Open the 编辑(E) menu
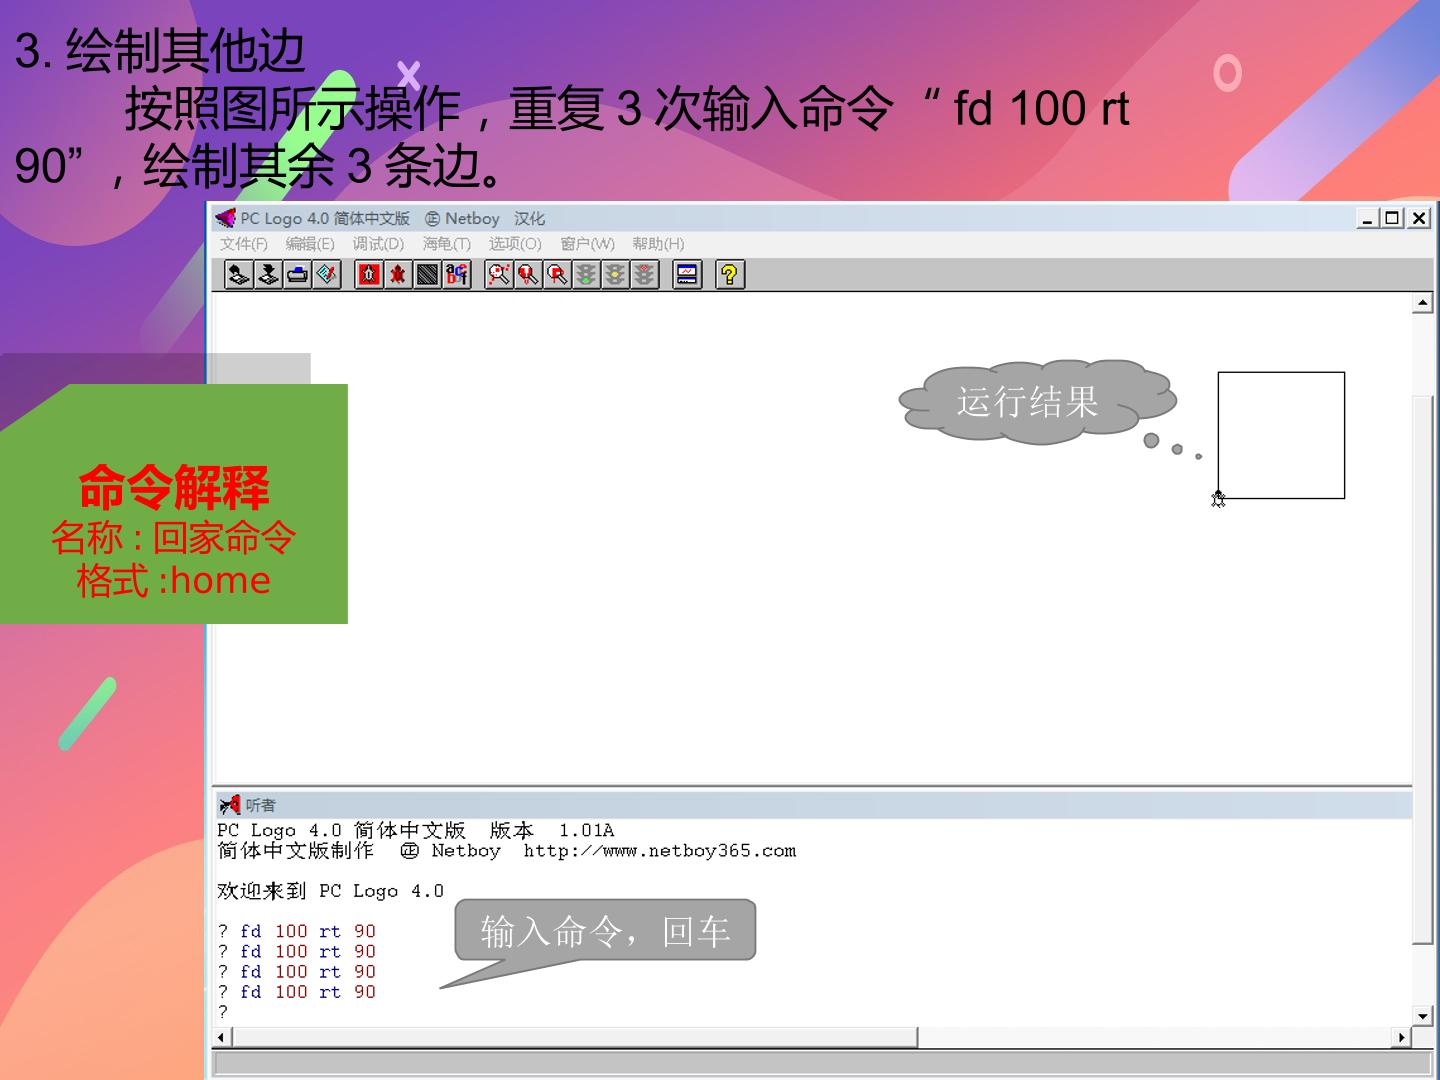Image resolution: width=1440 pixels, height=1080 pixels. click(310, 244)
